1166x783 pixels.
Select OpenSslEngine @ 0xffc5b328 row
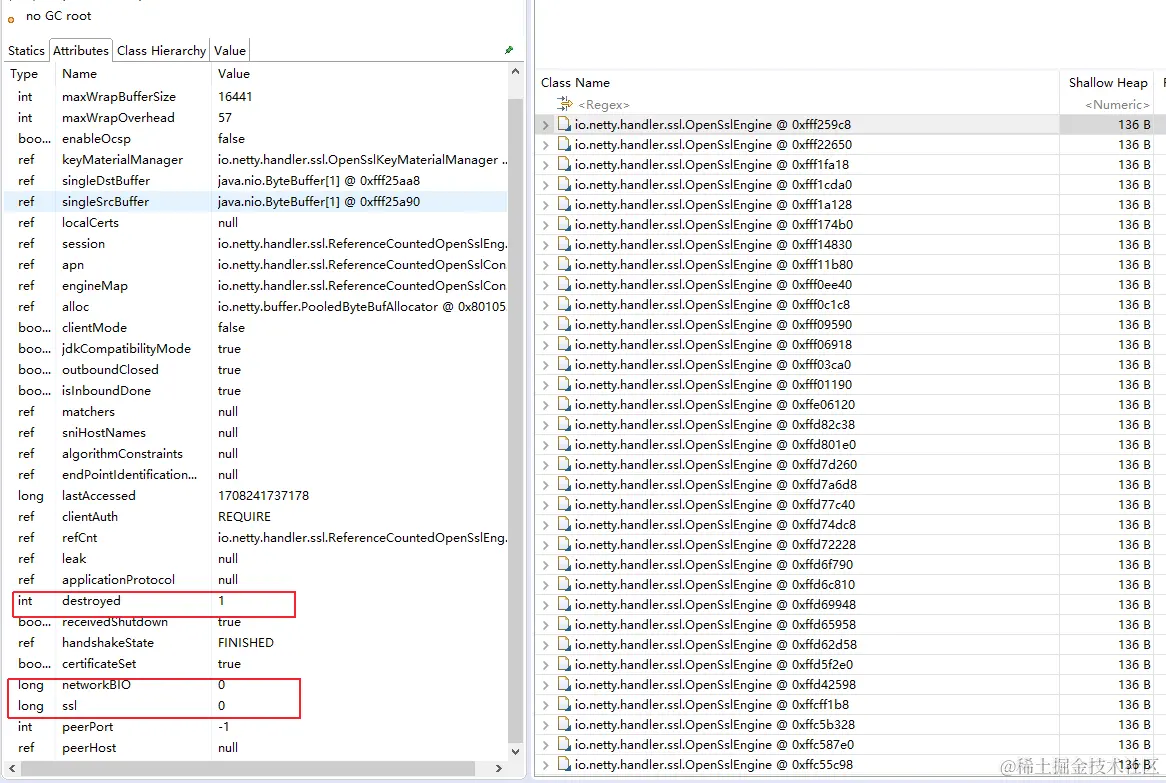(845, 725)
